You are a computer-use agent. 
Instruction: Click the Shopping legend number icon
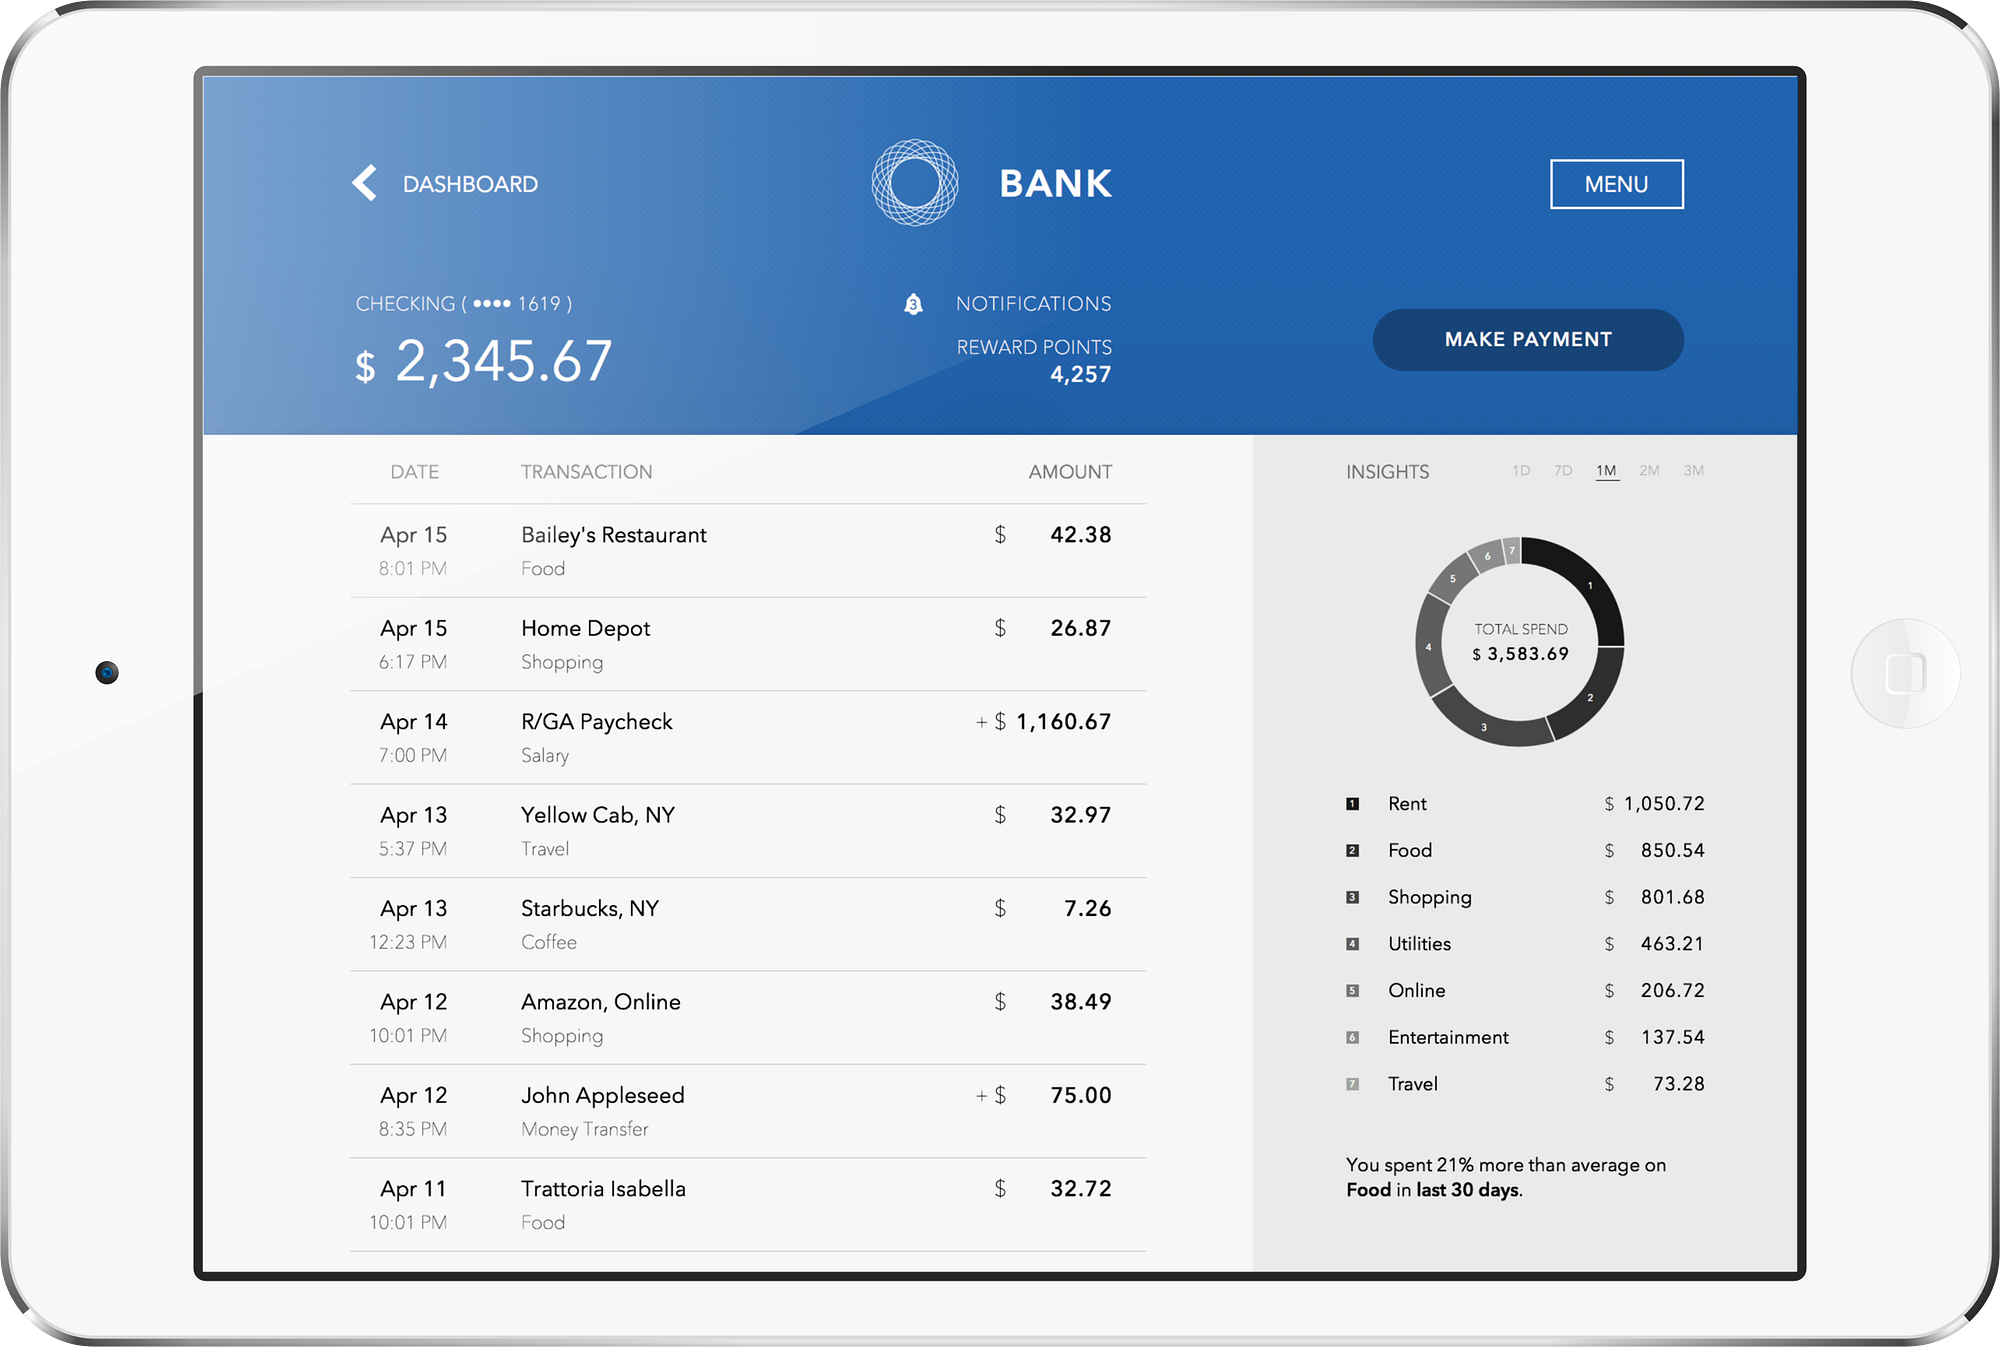(1352, 897)
